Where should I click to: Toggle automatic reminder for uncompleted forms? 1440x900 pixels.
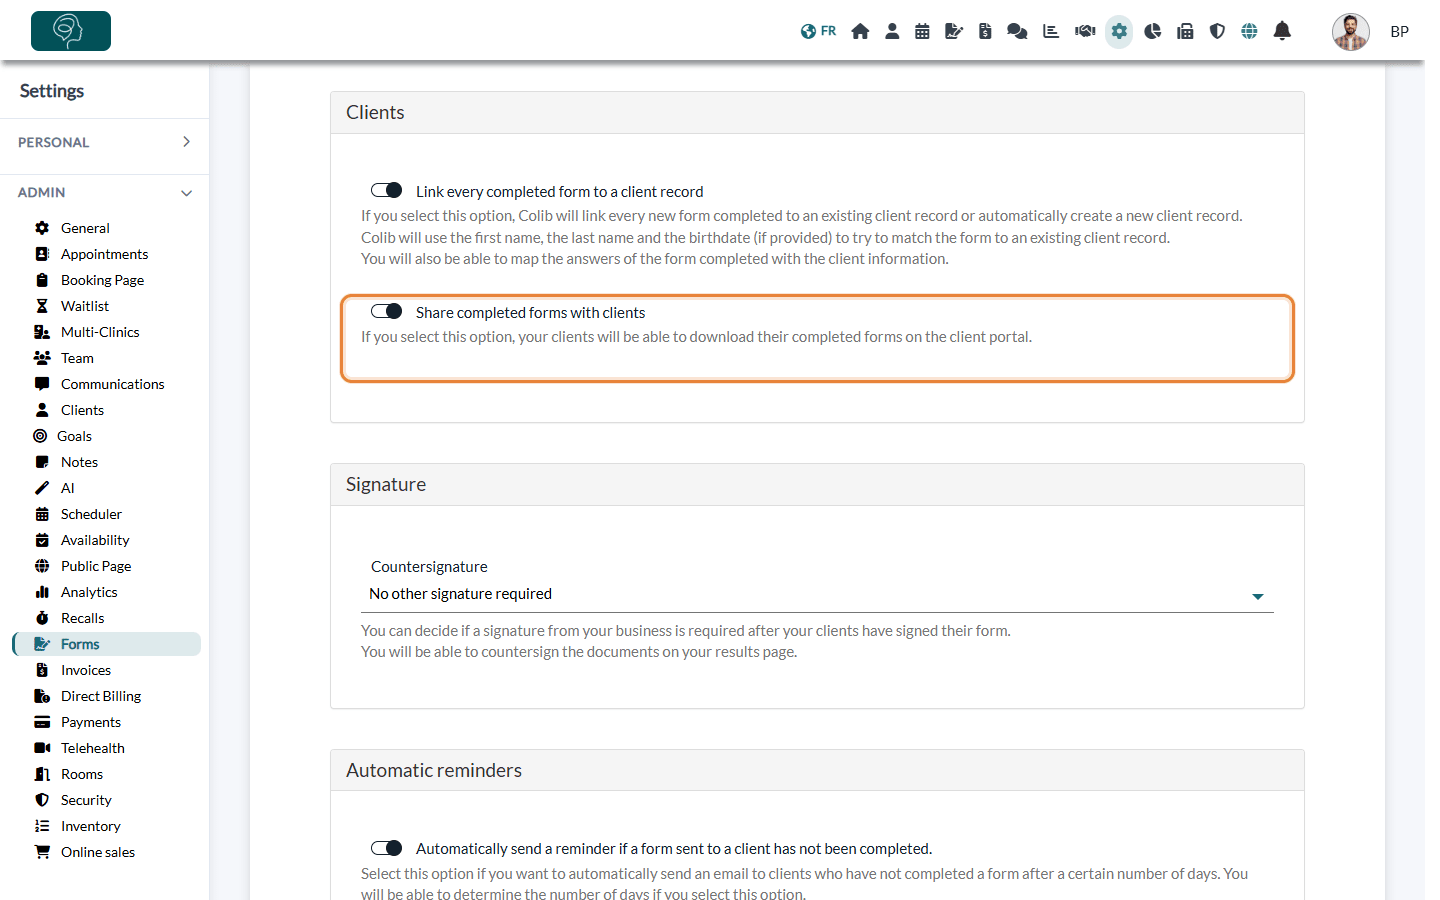coord(386,848)
